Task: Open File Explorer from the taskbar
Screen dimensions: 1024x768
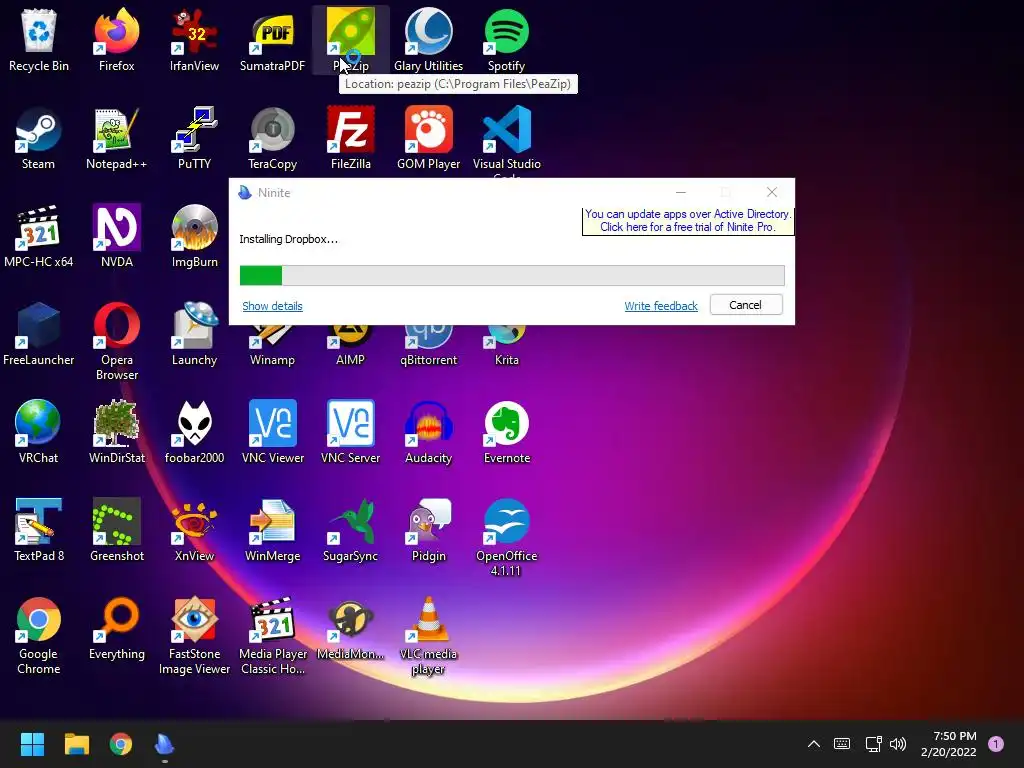Action: tap(76, 744)
